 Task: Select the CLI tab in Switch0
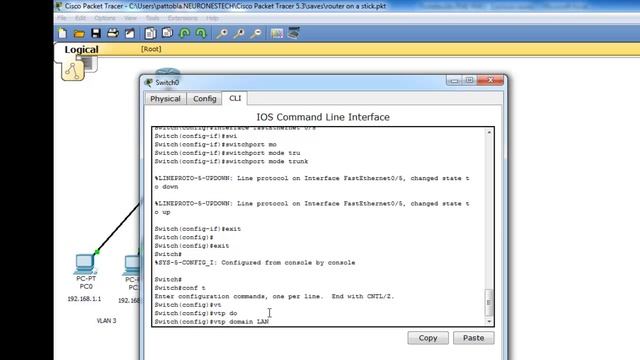coord(235,98)
